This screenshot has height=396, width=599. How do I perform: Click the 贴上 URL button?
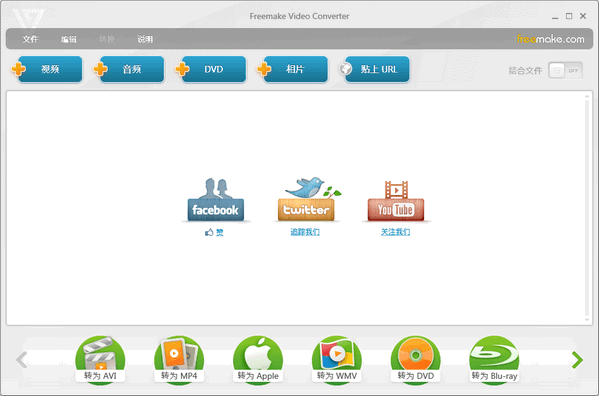374,69
